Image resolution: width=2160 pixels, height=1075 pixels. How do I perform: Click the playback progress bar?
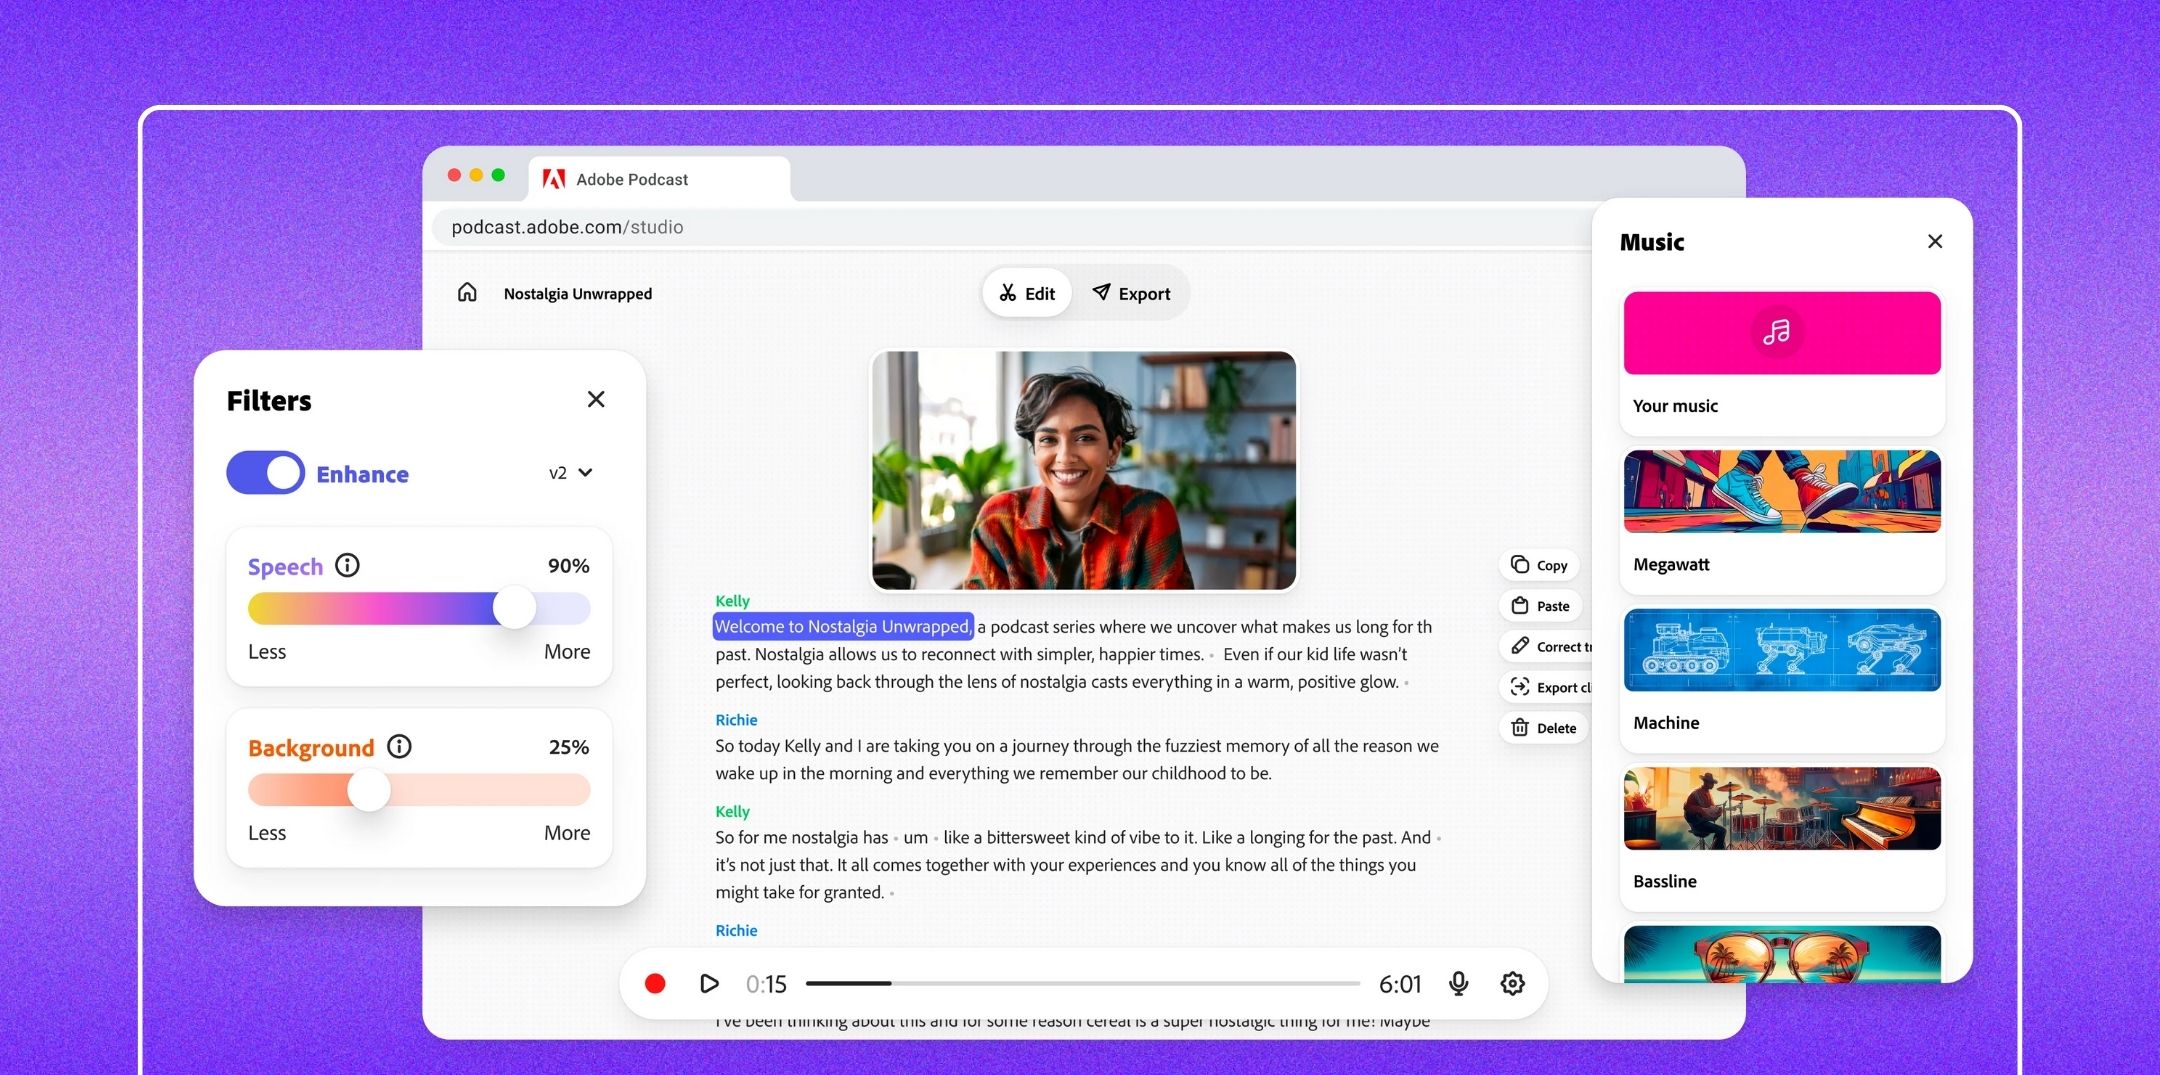tap(1083, 984)
